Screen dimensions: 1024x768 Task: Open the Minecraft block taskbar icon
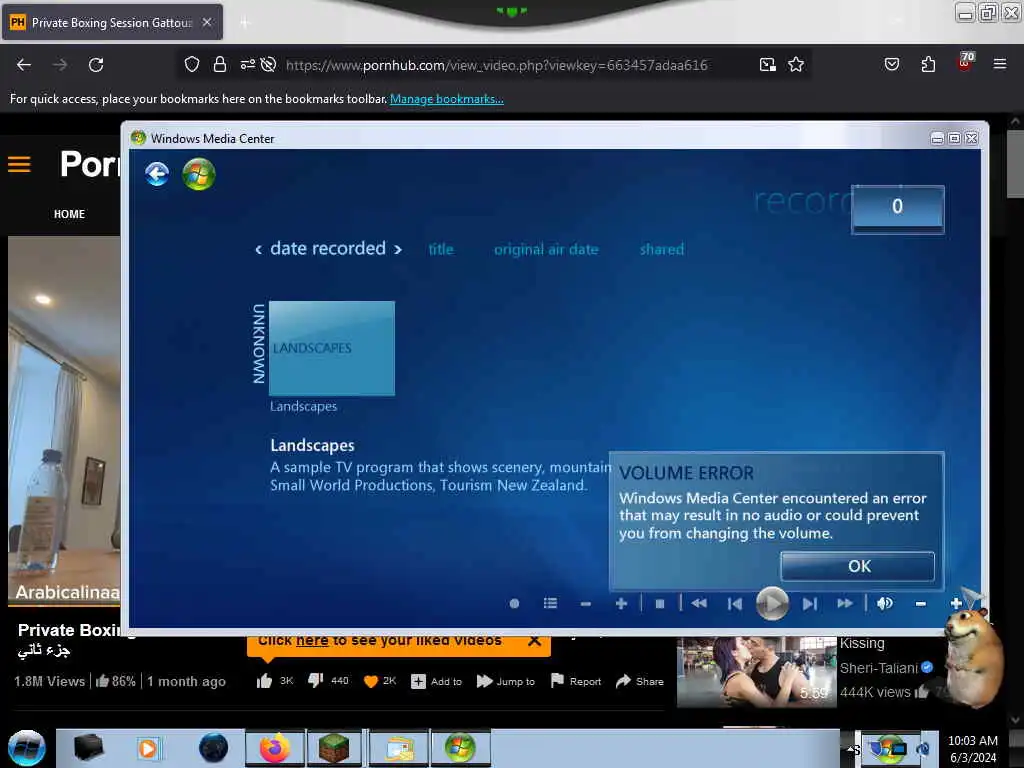click(x=334, y=748)
